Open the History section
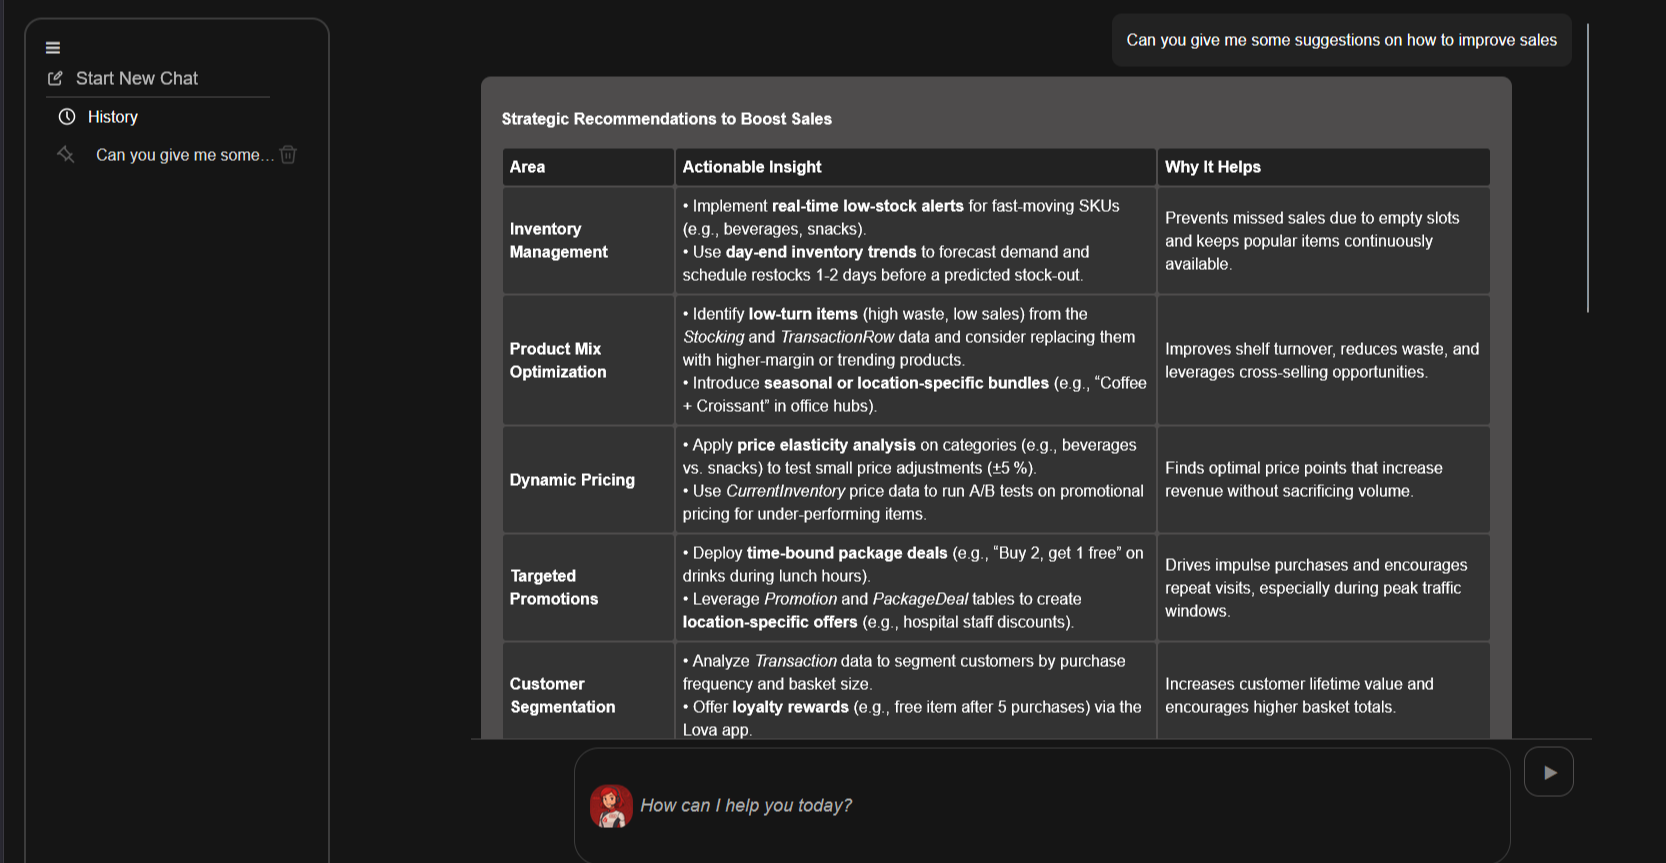 [x=113, y=117]
